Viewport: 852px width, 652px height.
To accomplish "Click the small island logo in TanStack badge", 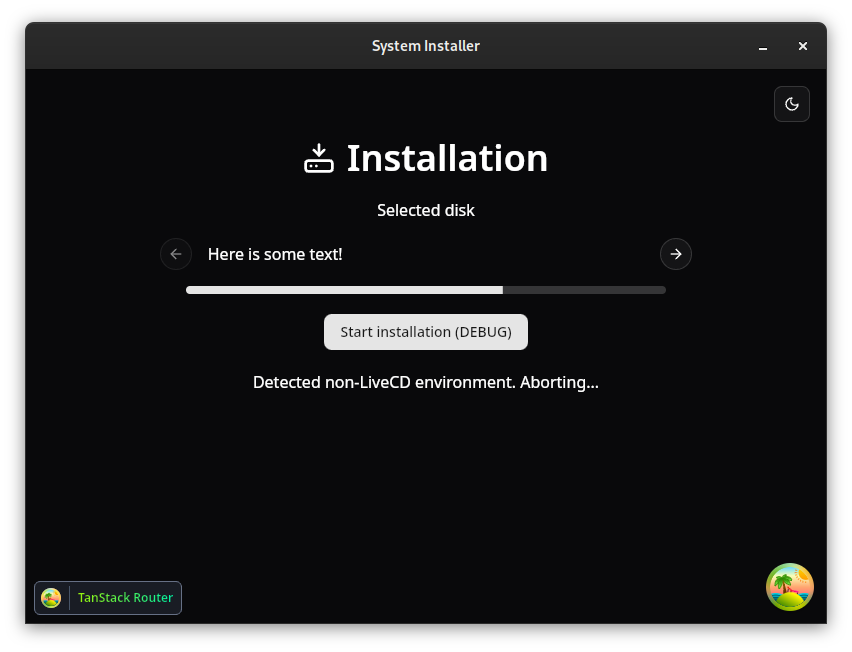I will [x=51, y=598].
